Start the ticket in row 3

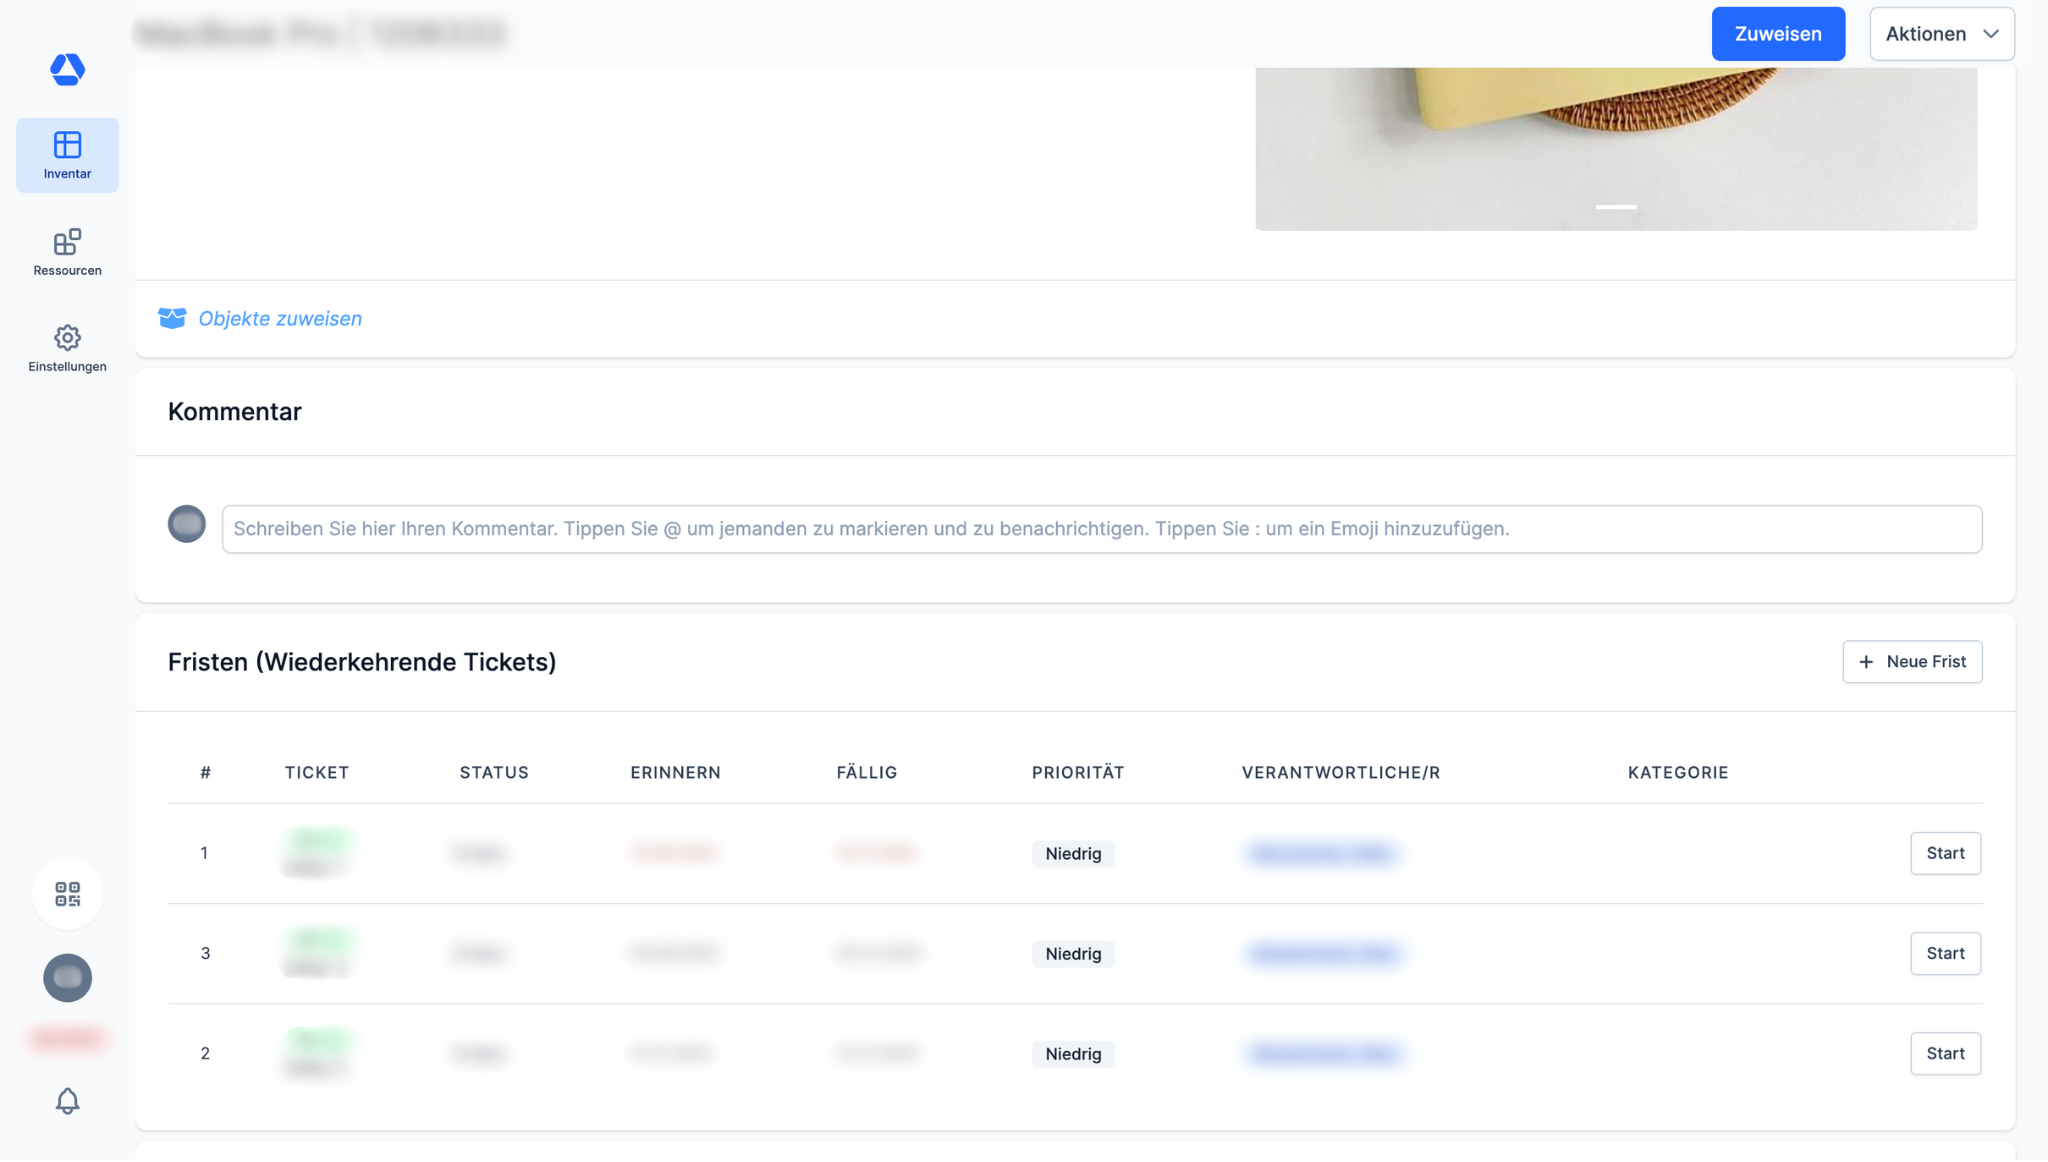click(x=1944, y=953)
